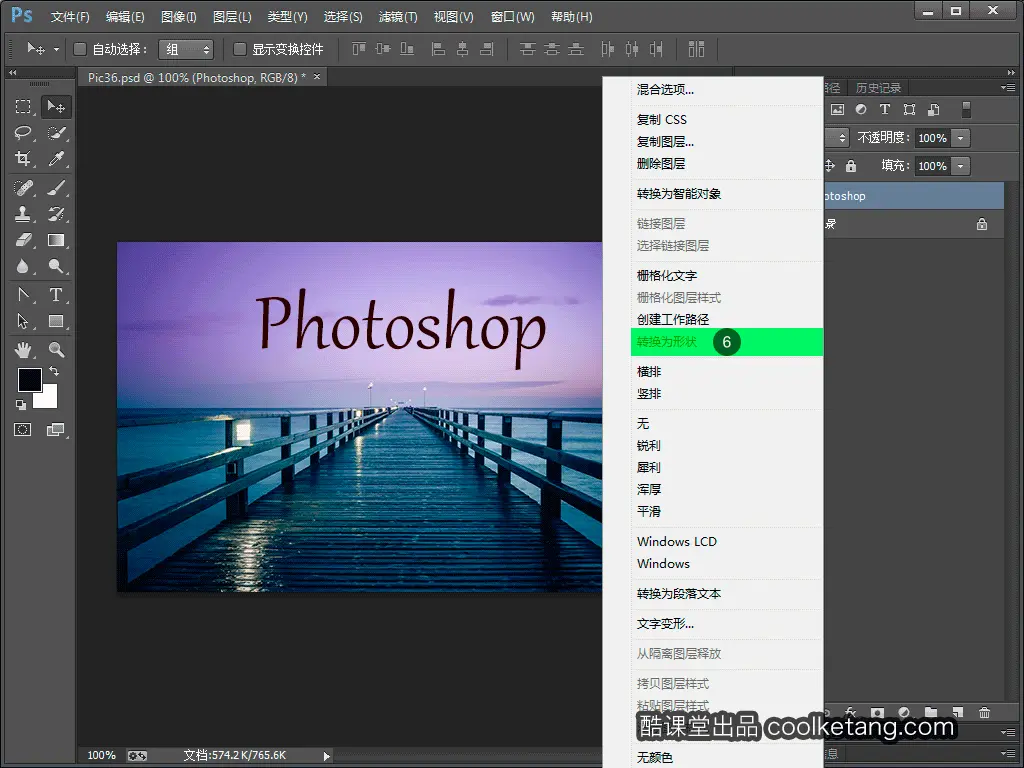Open the 文件(F) menu
This screenshot has height=768, width=1024.
70,17
